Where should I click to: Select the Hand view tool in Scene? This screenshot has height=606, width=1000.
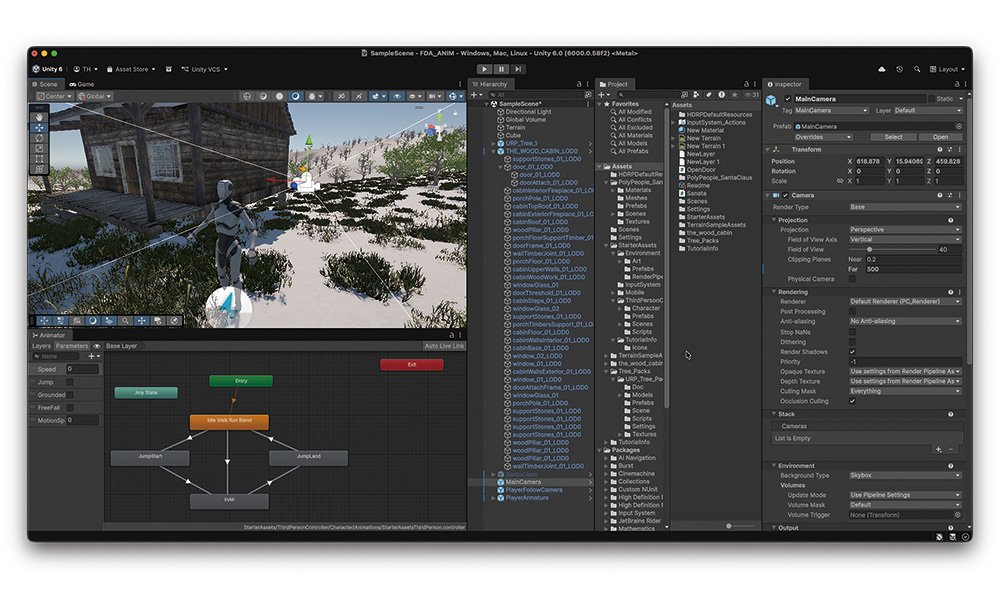click(x=40, y=117)
